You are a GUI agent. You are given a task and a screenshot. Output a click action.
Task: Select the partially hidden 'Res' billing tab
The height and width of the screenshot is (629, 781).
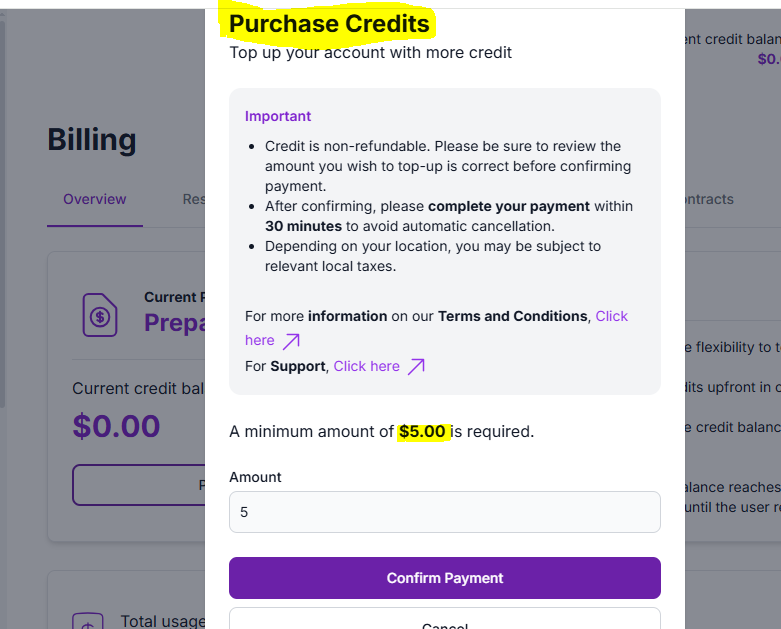194,199
